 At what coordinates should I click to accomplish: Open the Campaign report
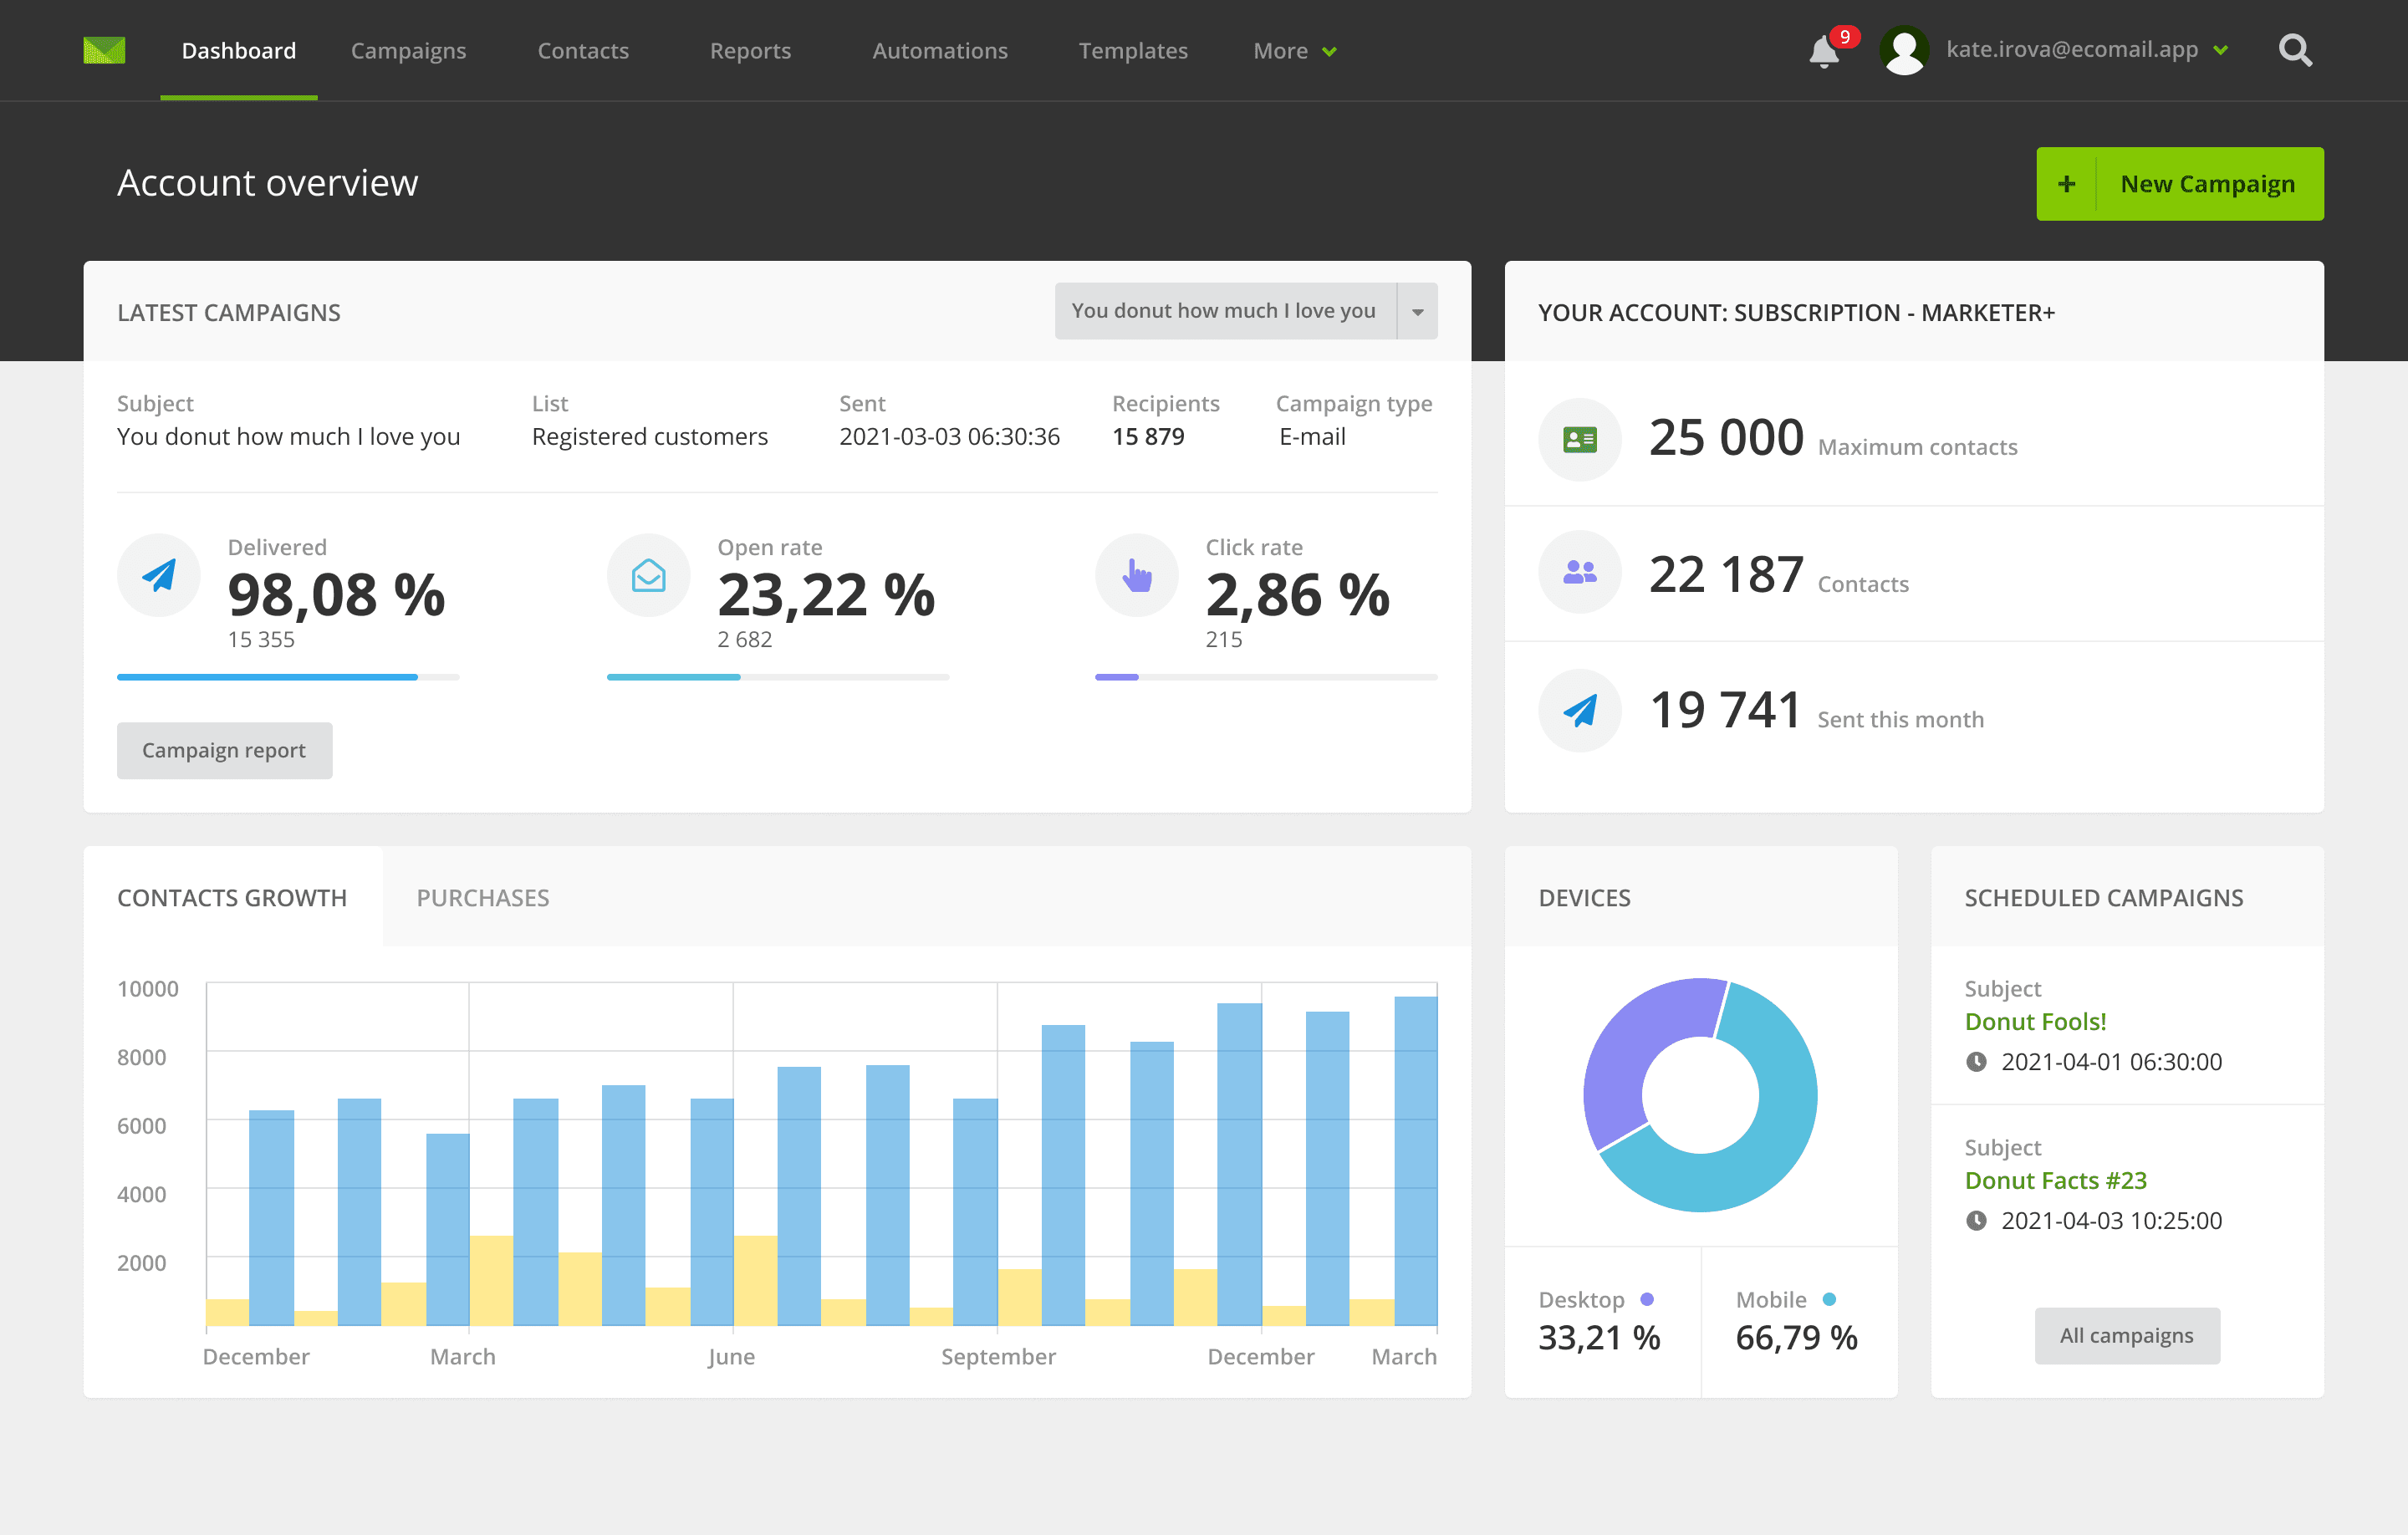224,750
